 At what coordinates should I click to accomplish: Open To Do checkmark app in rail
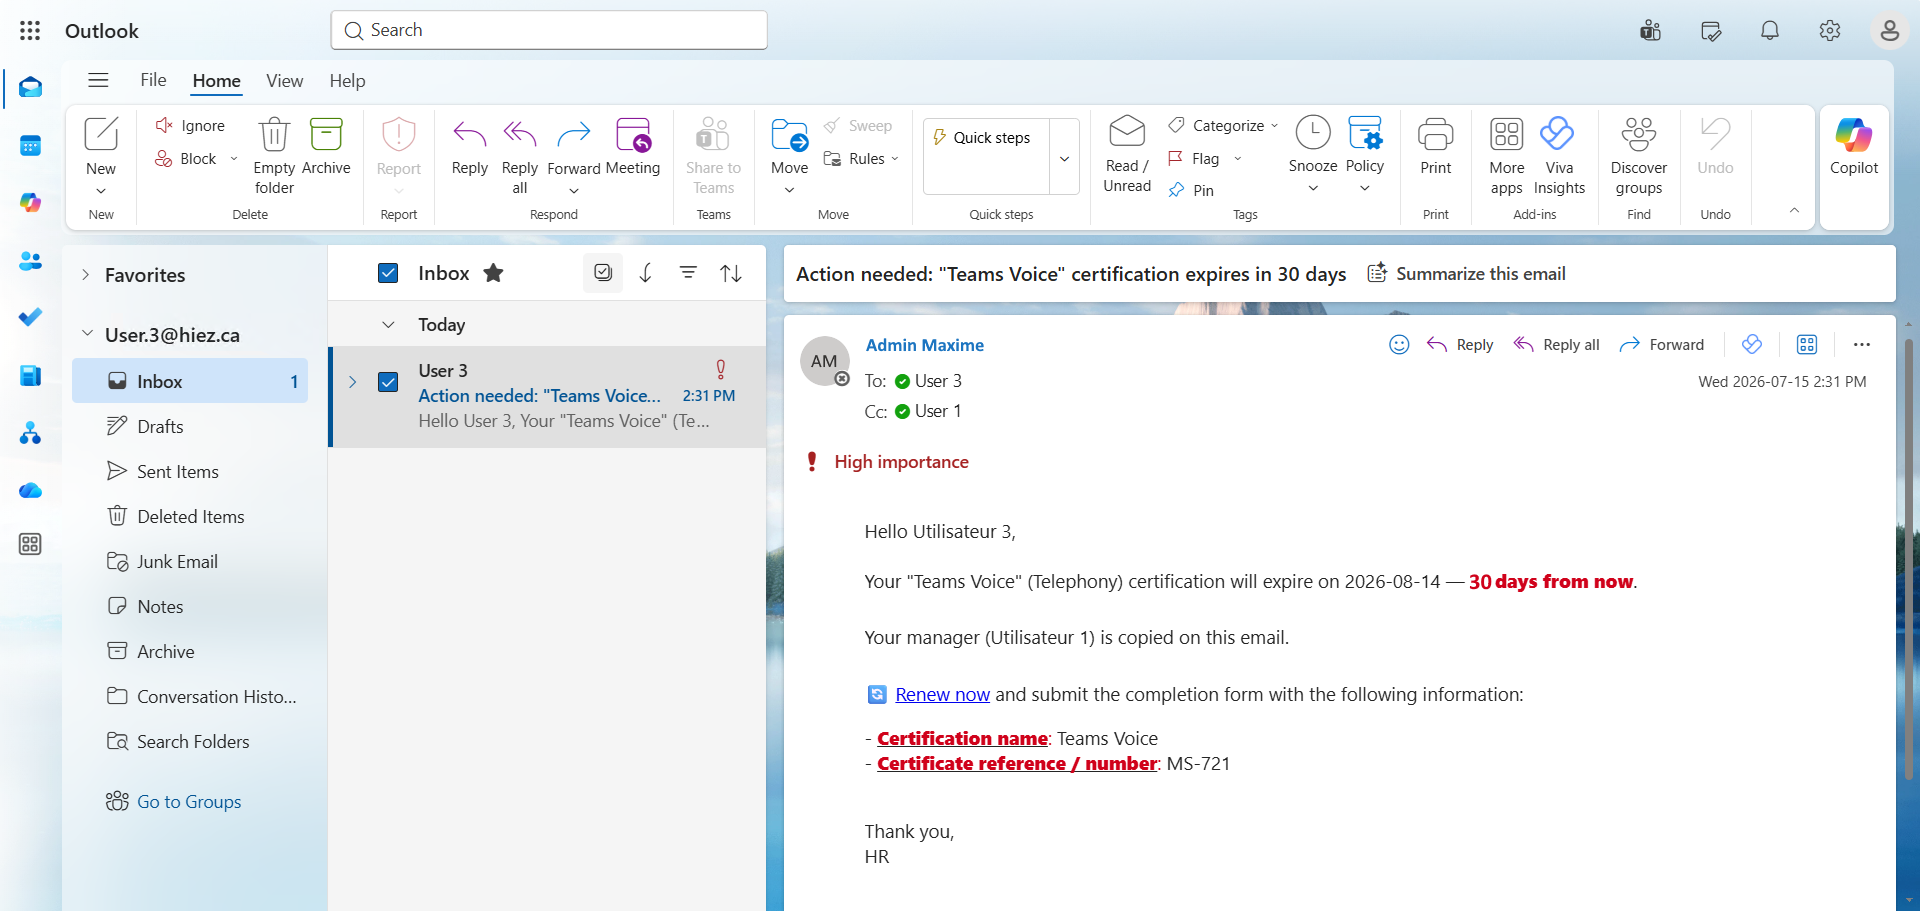point(30,318)
